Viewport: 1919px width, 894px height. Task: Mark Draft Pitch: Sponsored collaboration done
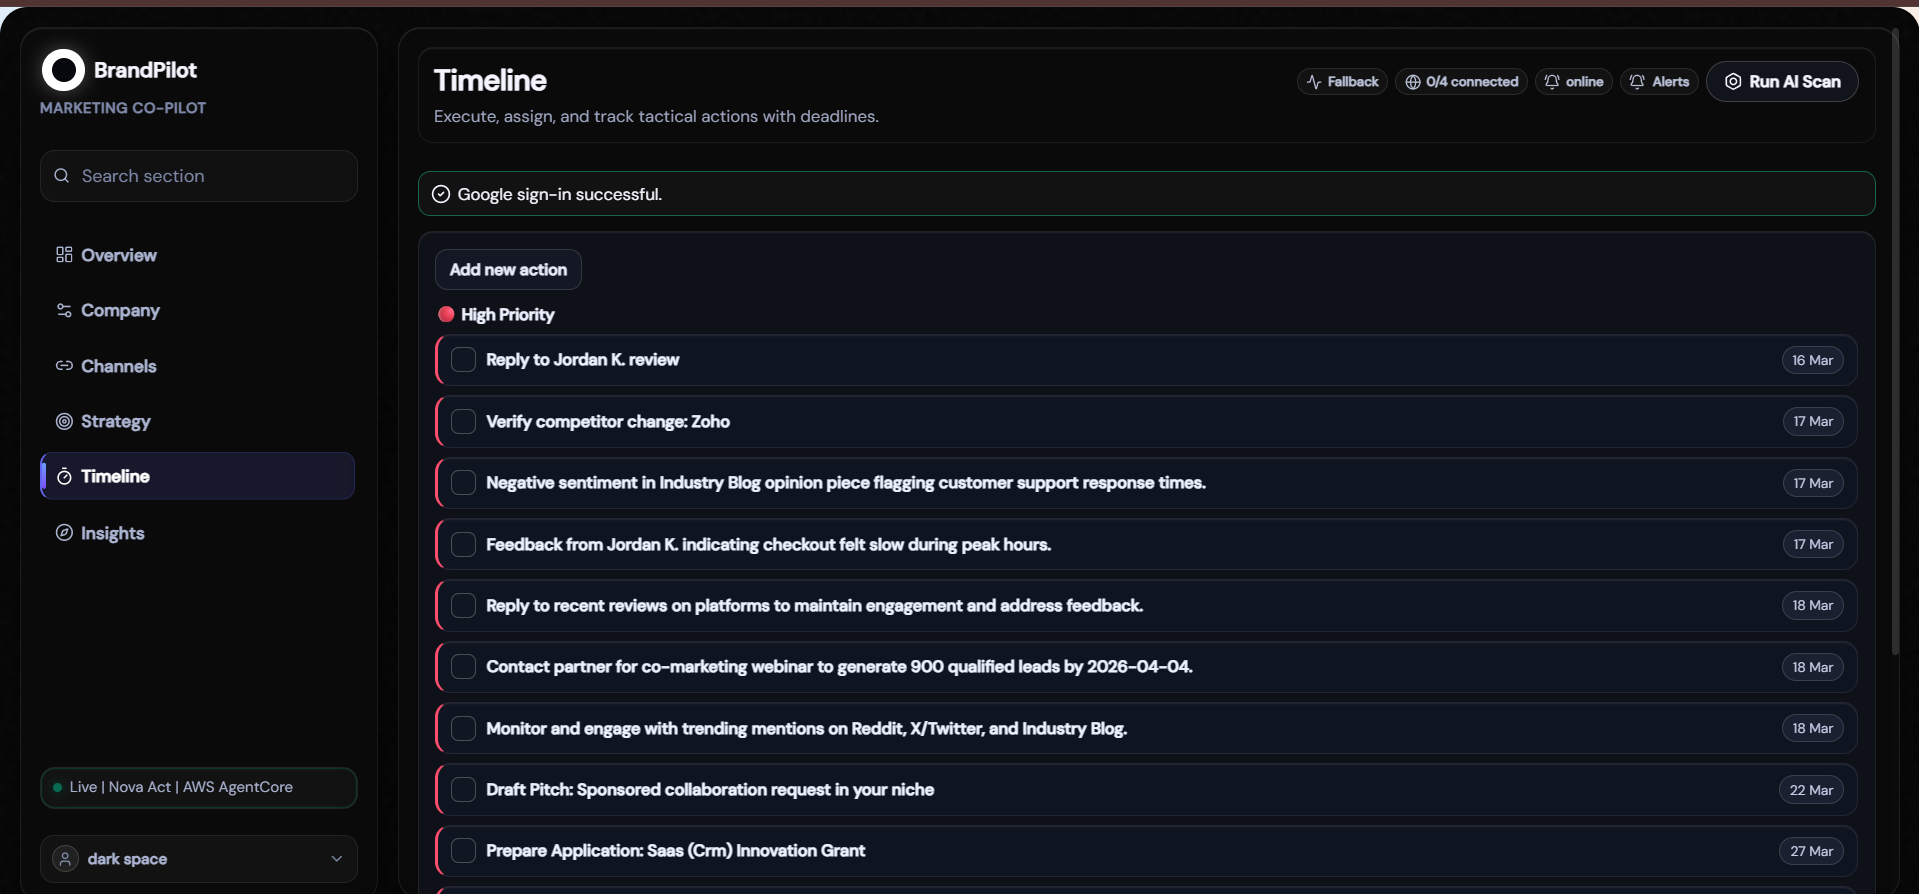[463, 790]
